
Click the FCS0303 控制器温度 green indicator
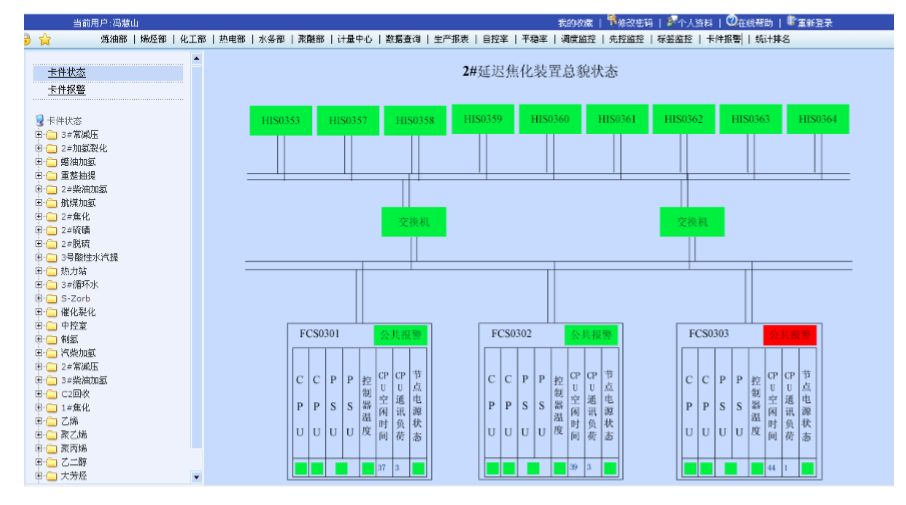pos(757,468)
